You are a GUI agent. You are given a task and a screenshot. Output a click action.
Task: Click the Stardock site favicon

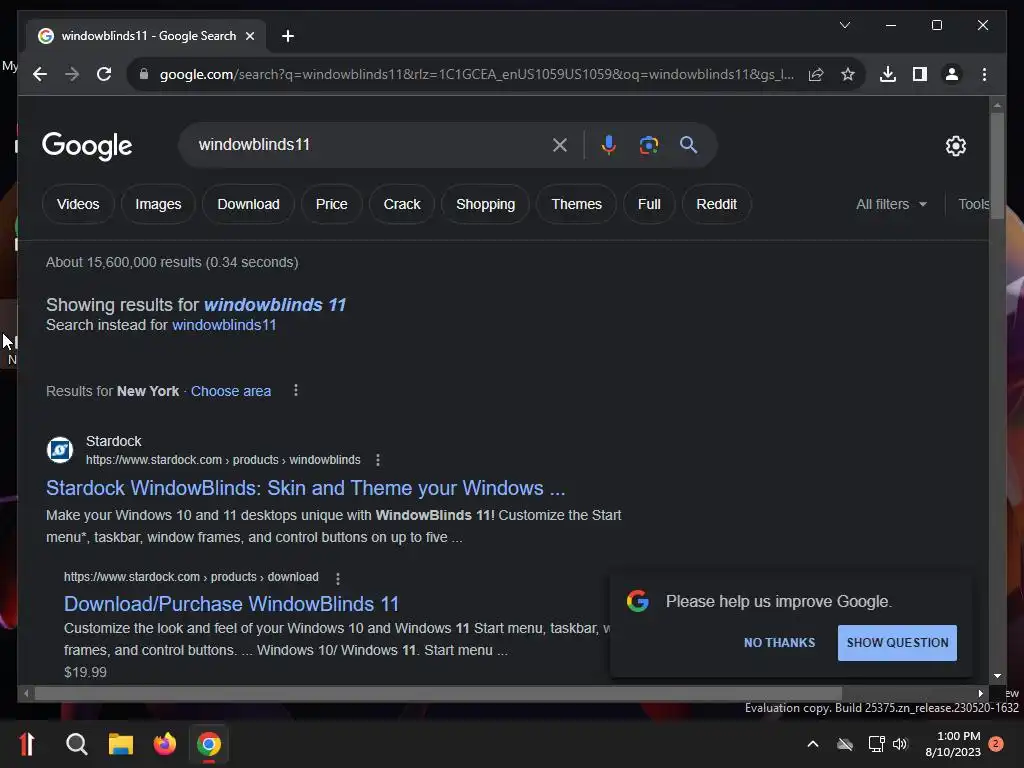(59, 450)
